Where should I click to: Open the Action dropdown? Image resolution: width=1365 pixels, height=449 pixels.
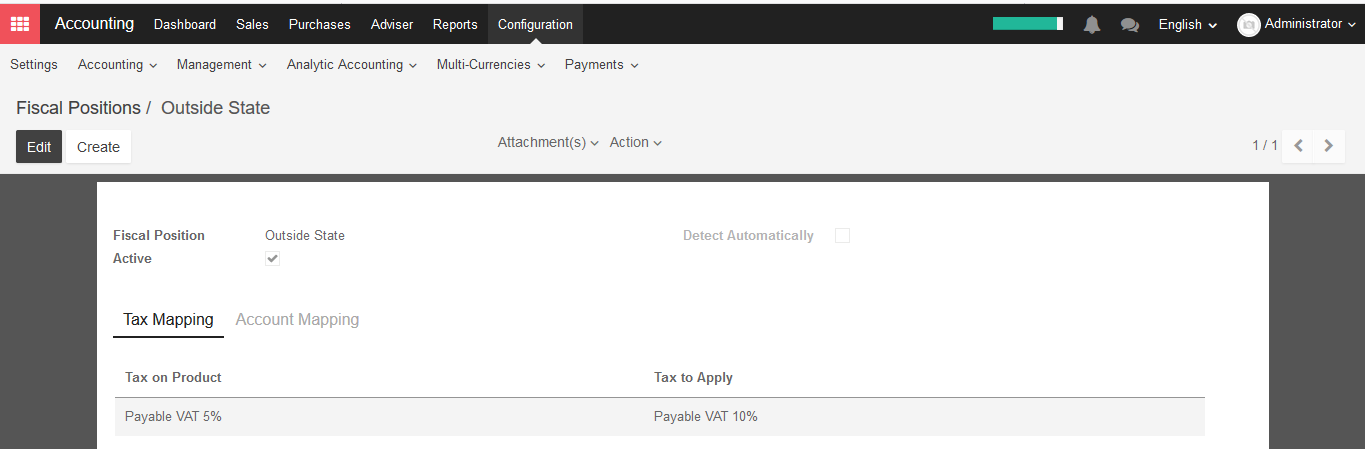636,143
